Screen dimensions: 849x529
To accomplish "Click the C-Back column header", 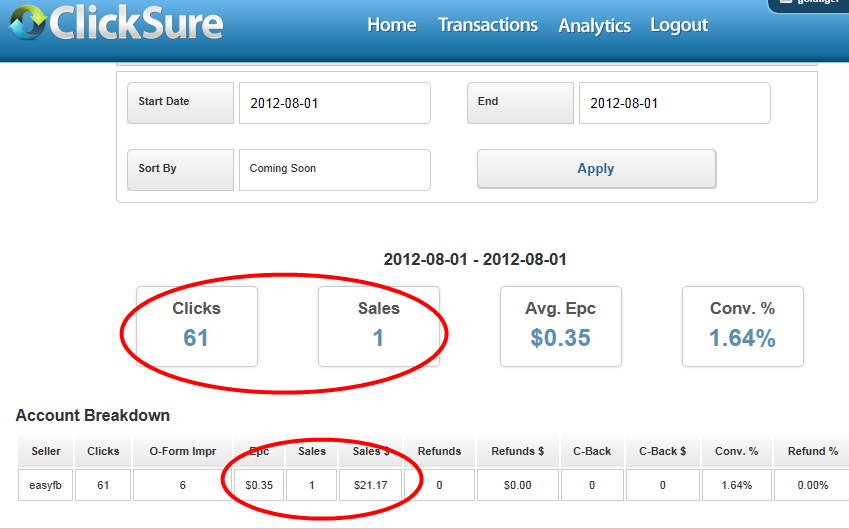I will [x=592, y=451].
